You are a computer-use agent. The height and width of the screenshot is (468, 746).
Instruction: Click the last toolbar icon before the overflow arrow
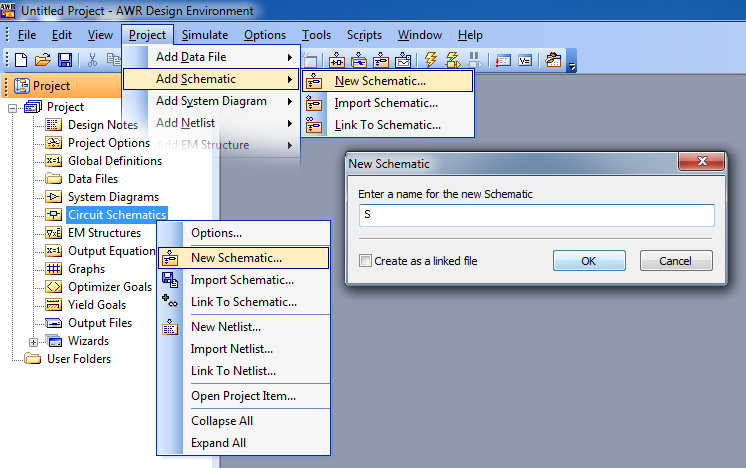click(x=553, y=60)
